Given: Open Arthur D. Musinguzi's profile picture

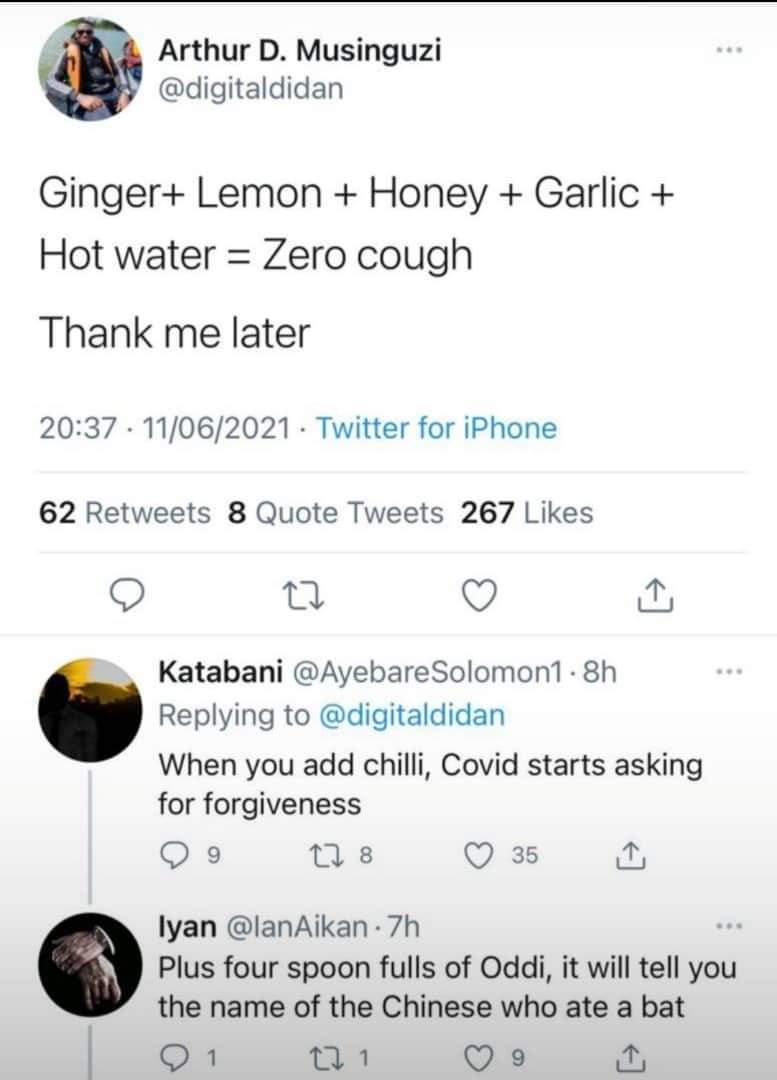Looking at the screenshot, I should [90, 69].
